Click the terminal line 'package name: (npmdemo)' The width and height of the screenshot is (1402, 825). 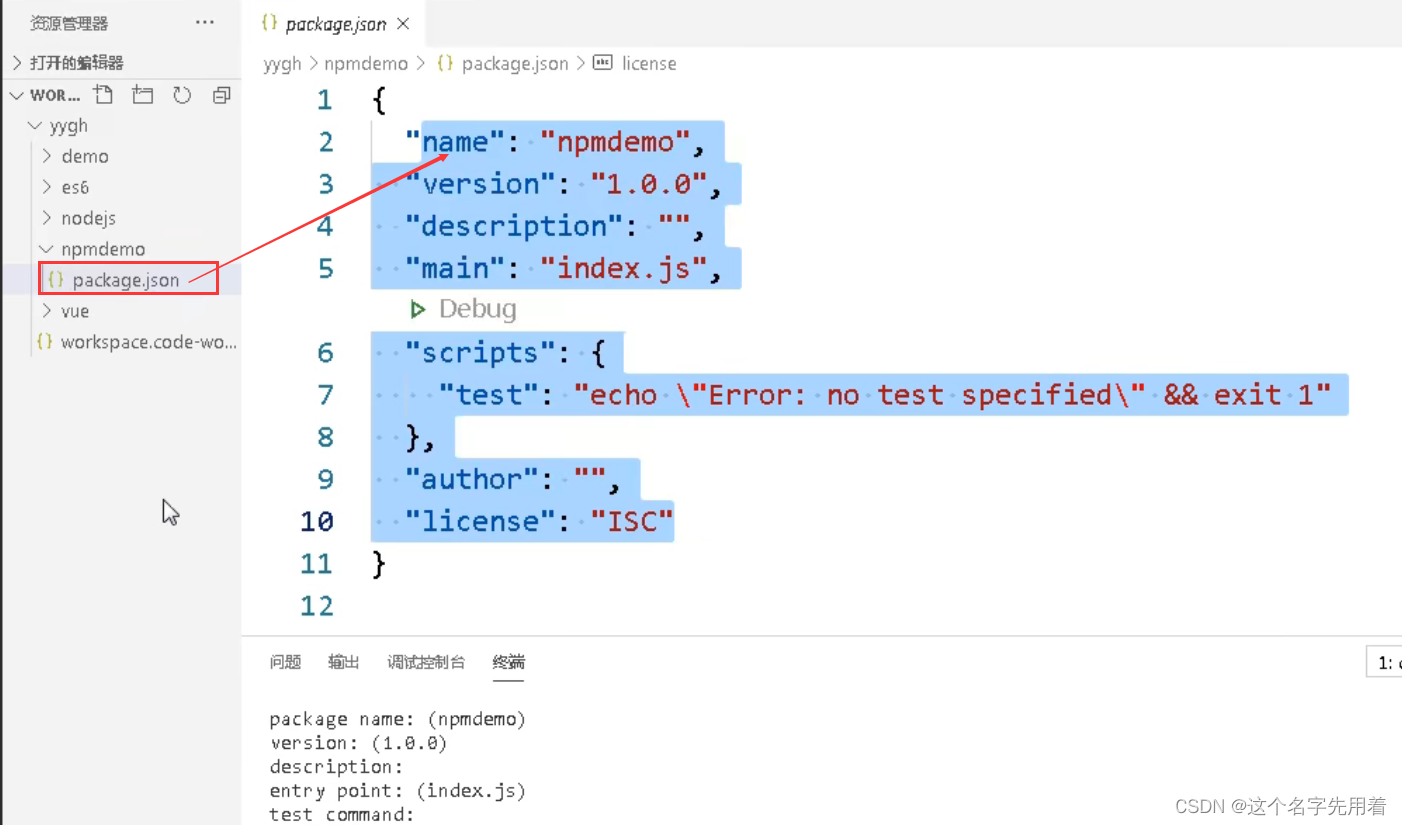398,719
